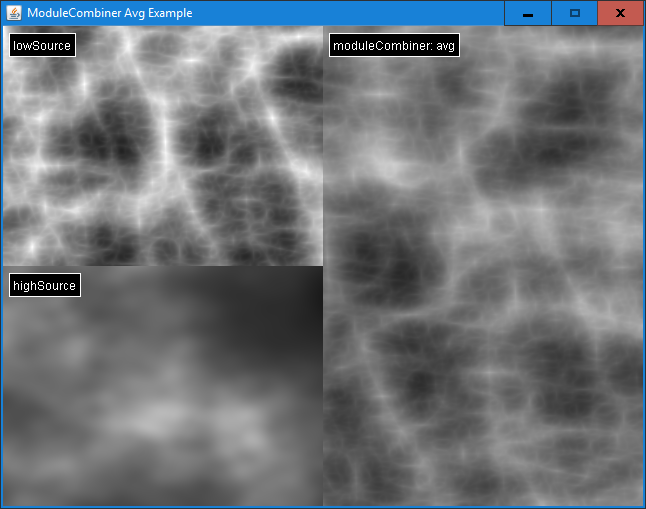Select the highSource label
This screenshot has height=509, width=646.
click(x=44, y=285)
